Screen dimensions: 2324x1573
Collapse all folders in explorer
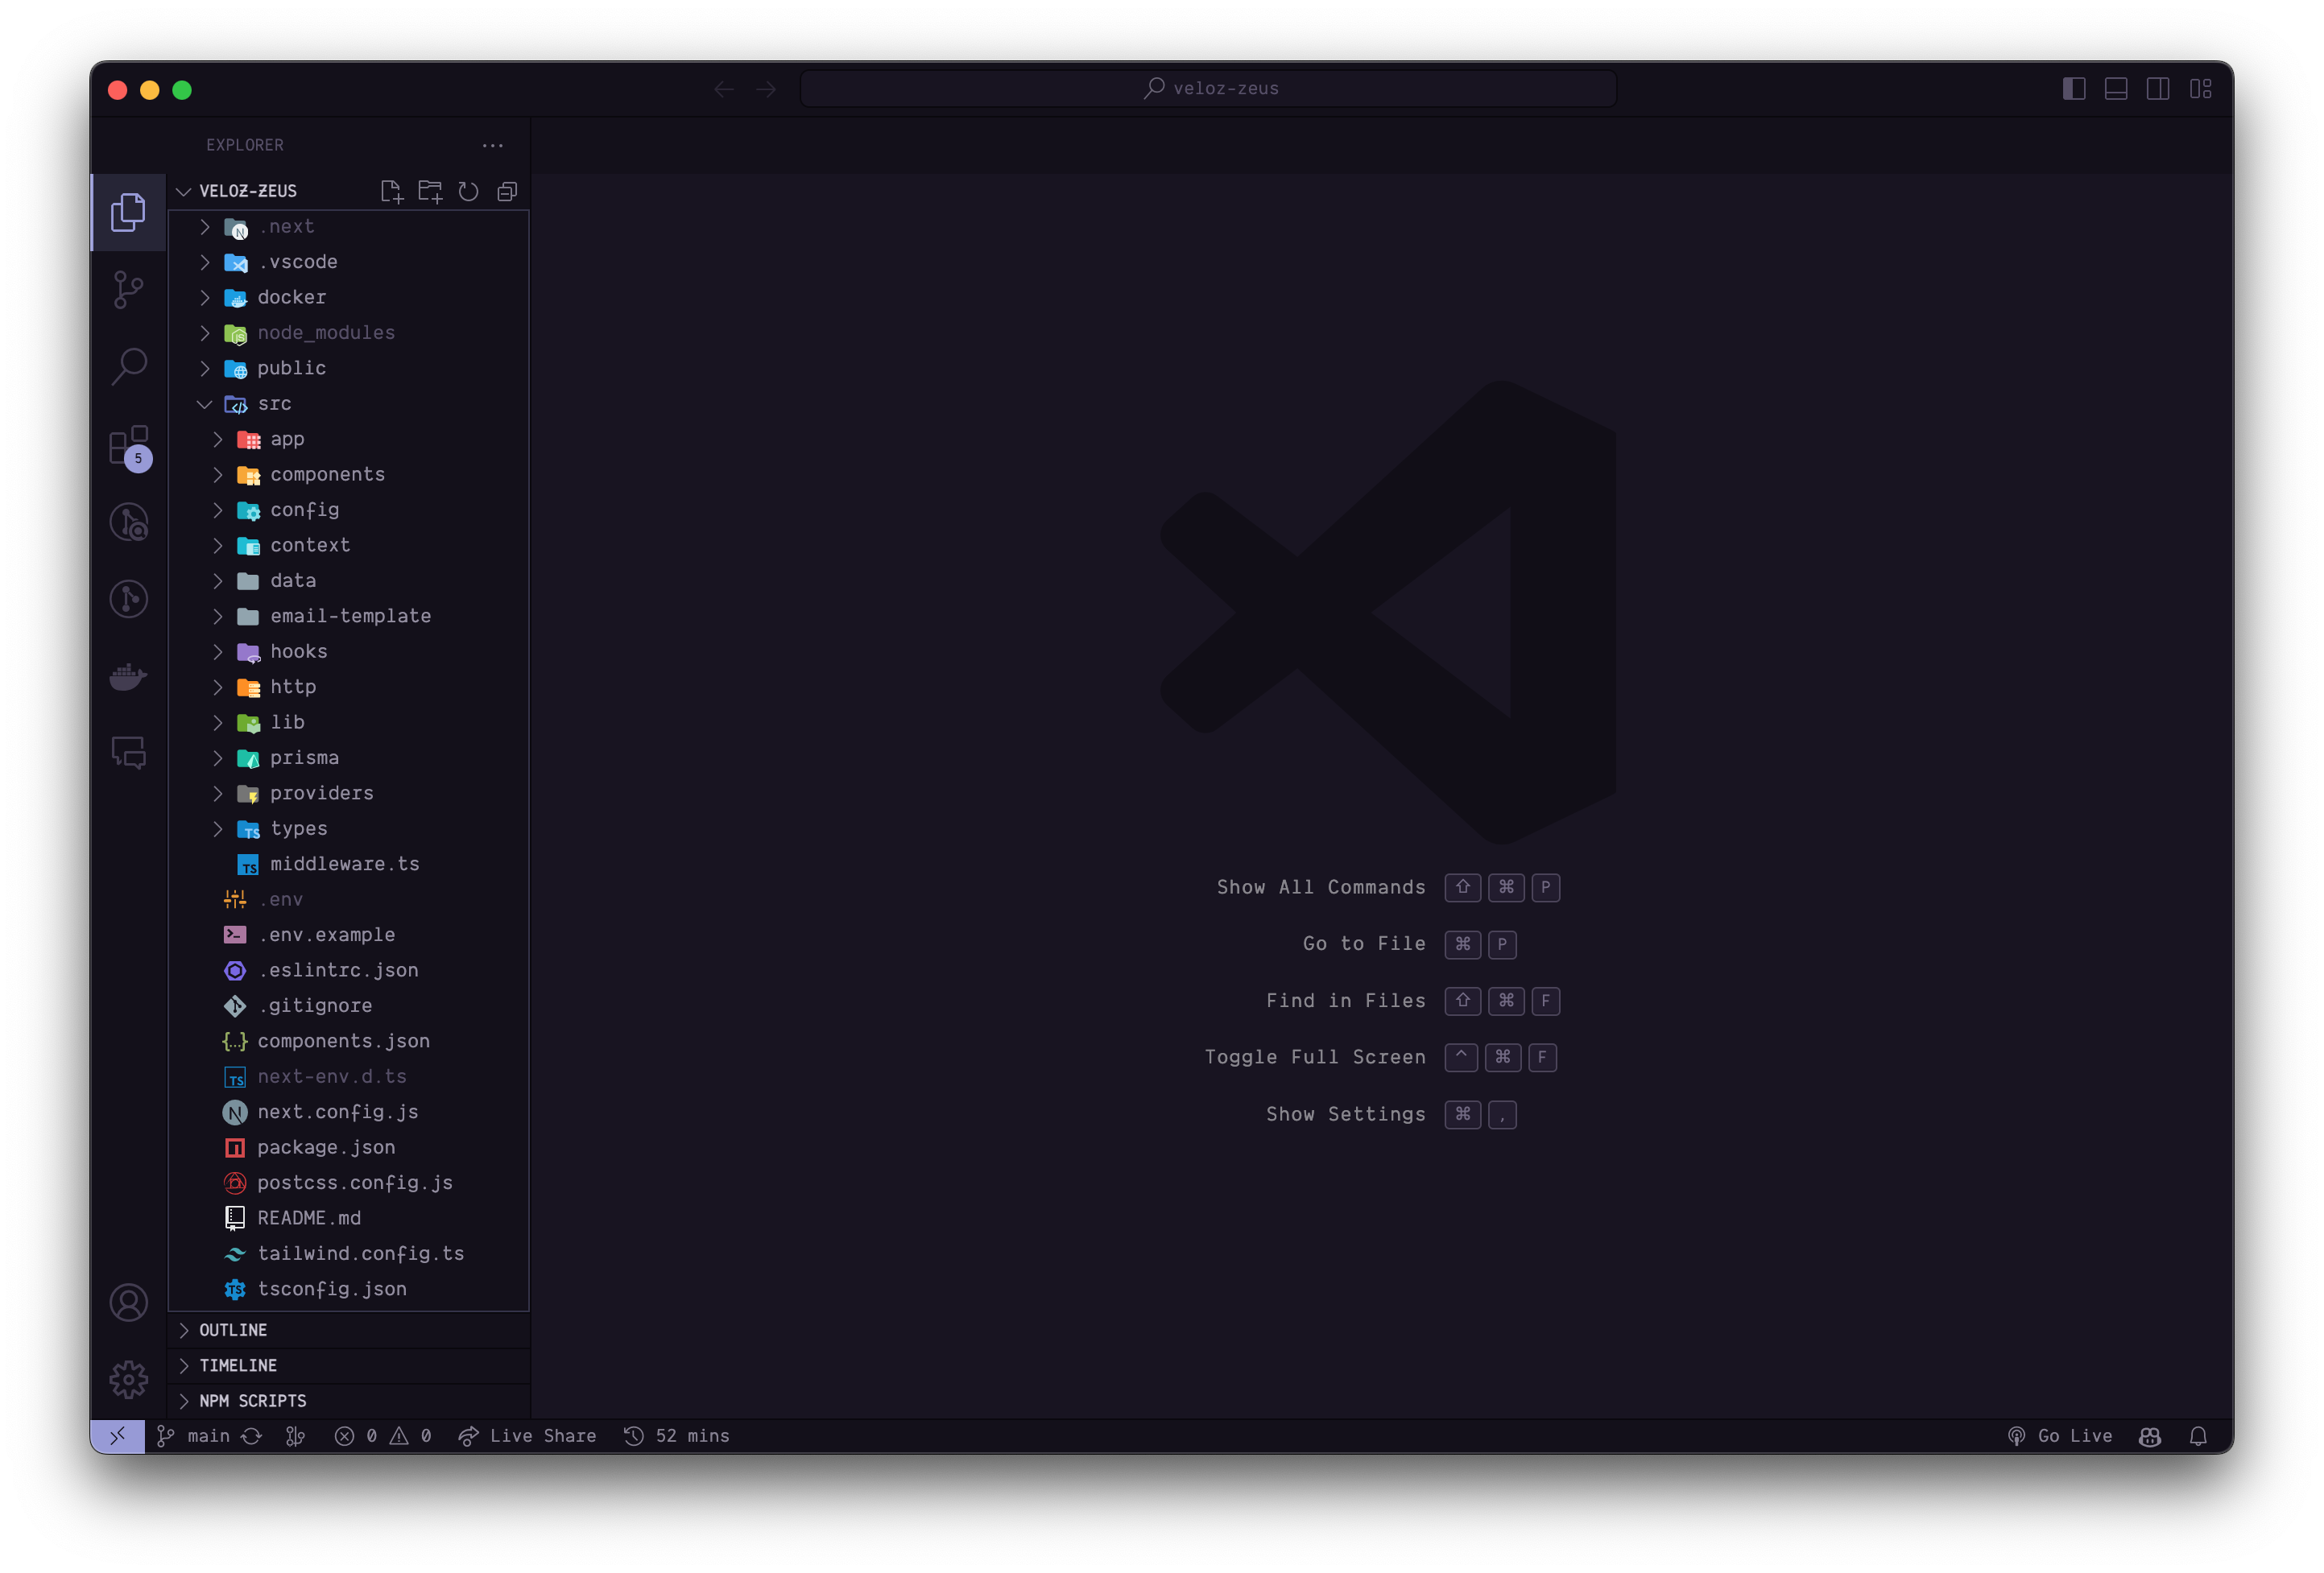click(507, 191)
